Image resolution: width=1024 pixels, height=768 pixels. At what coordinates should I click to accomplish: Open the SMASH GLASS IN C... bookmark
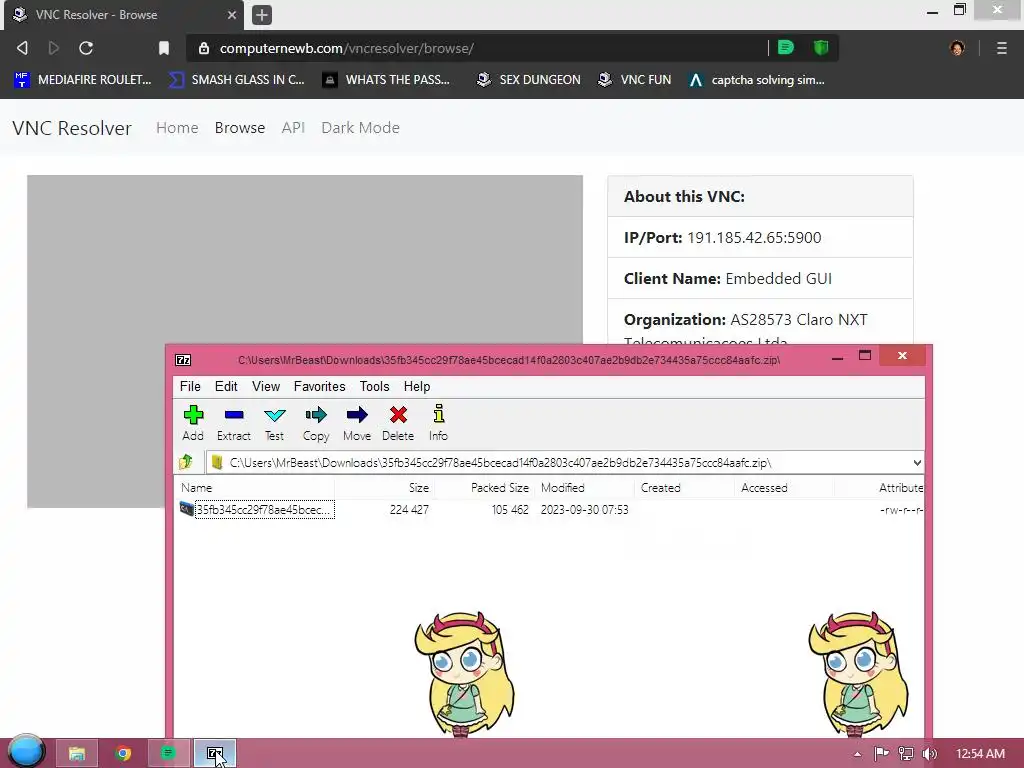click(236, 80)
